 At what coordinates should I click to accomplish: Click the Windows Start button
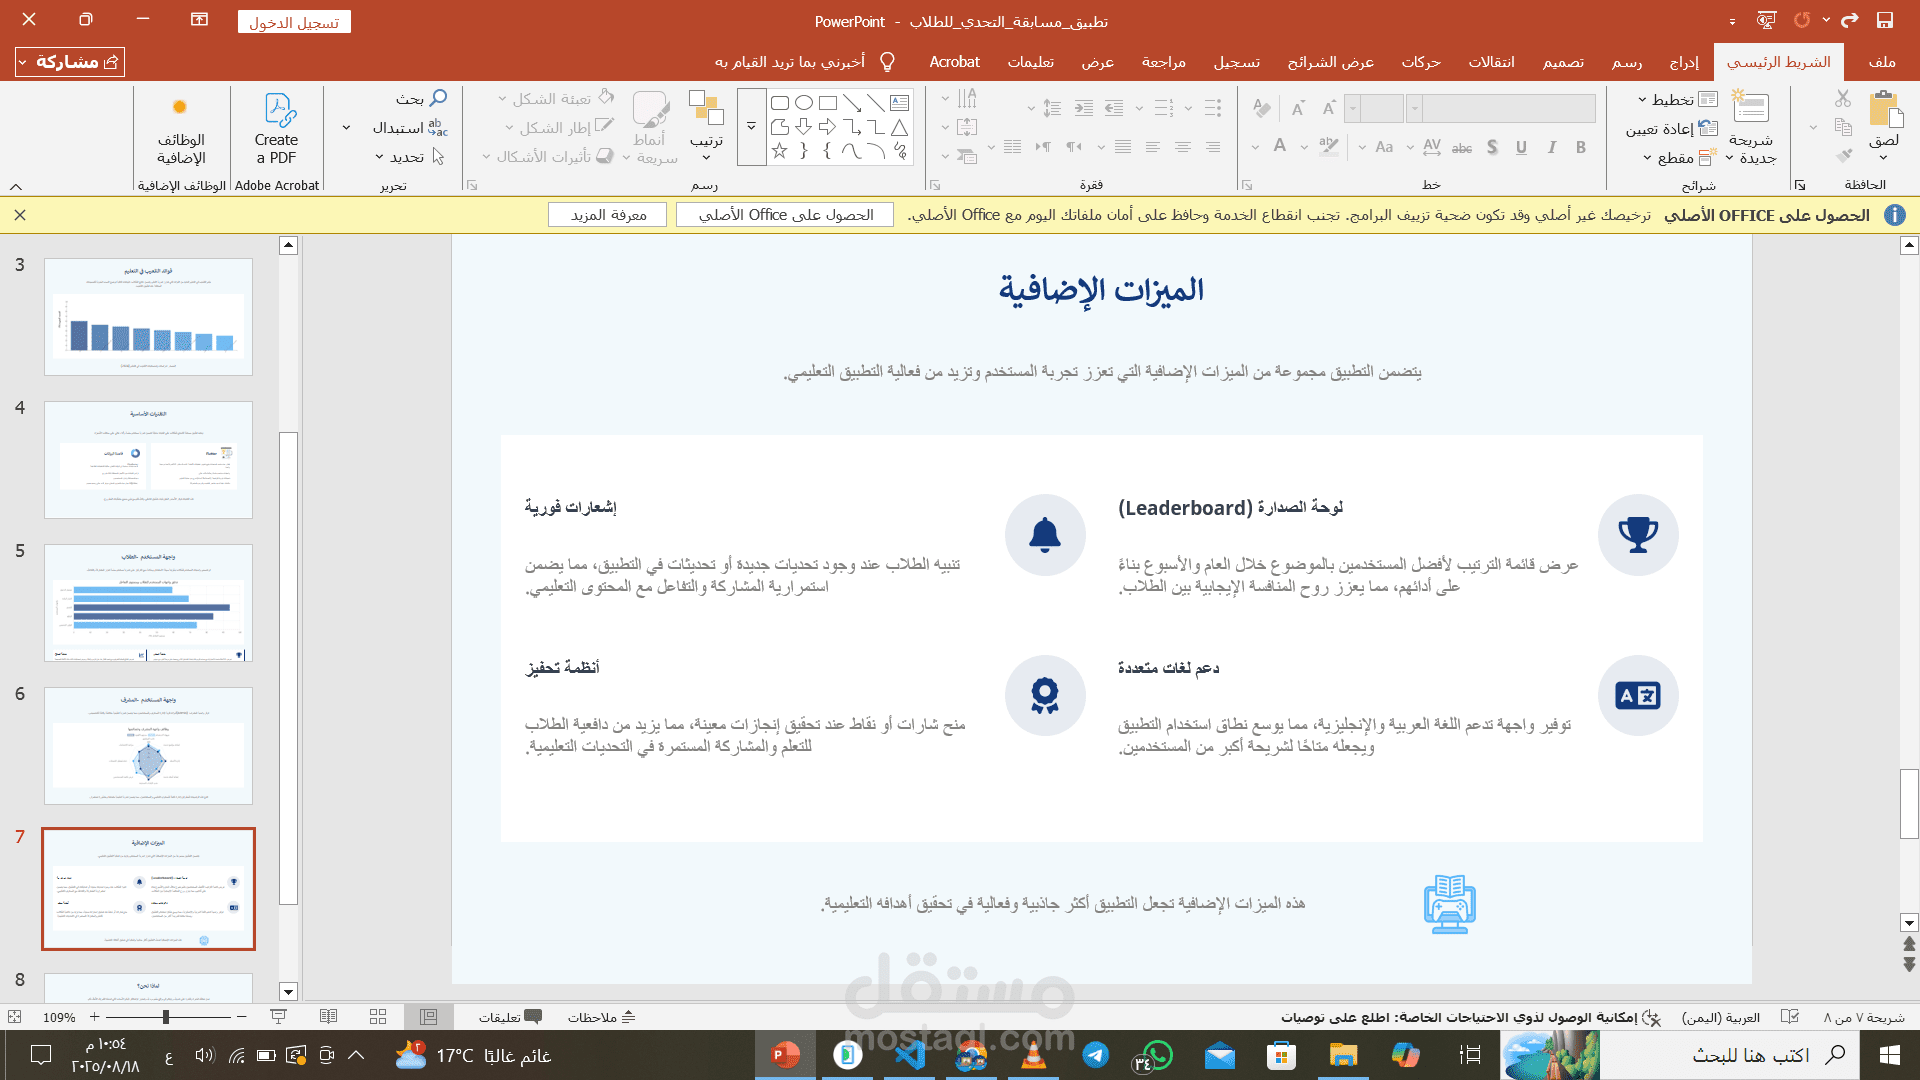1889,1055
